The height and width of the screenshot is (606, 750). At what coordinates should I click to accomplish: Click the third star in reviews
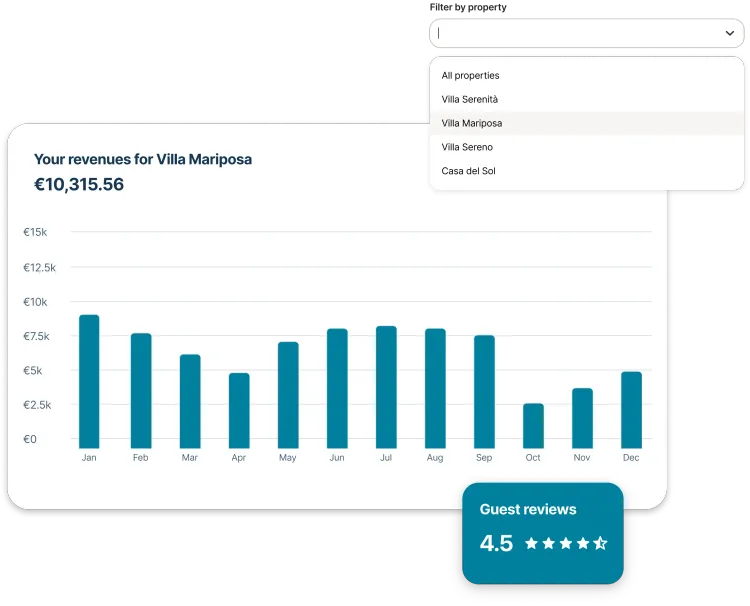pyautogui.click(x=566, y=543)
